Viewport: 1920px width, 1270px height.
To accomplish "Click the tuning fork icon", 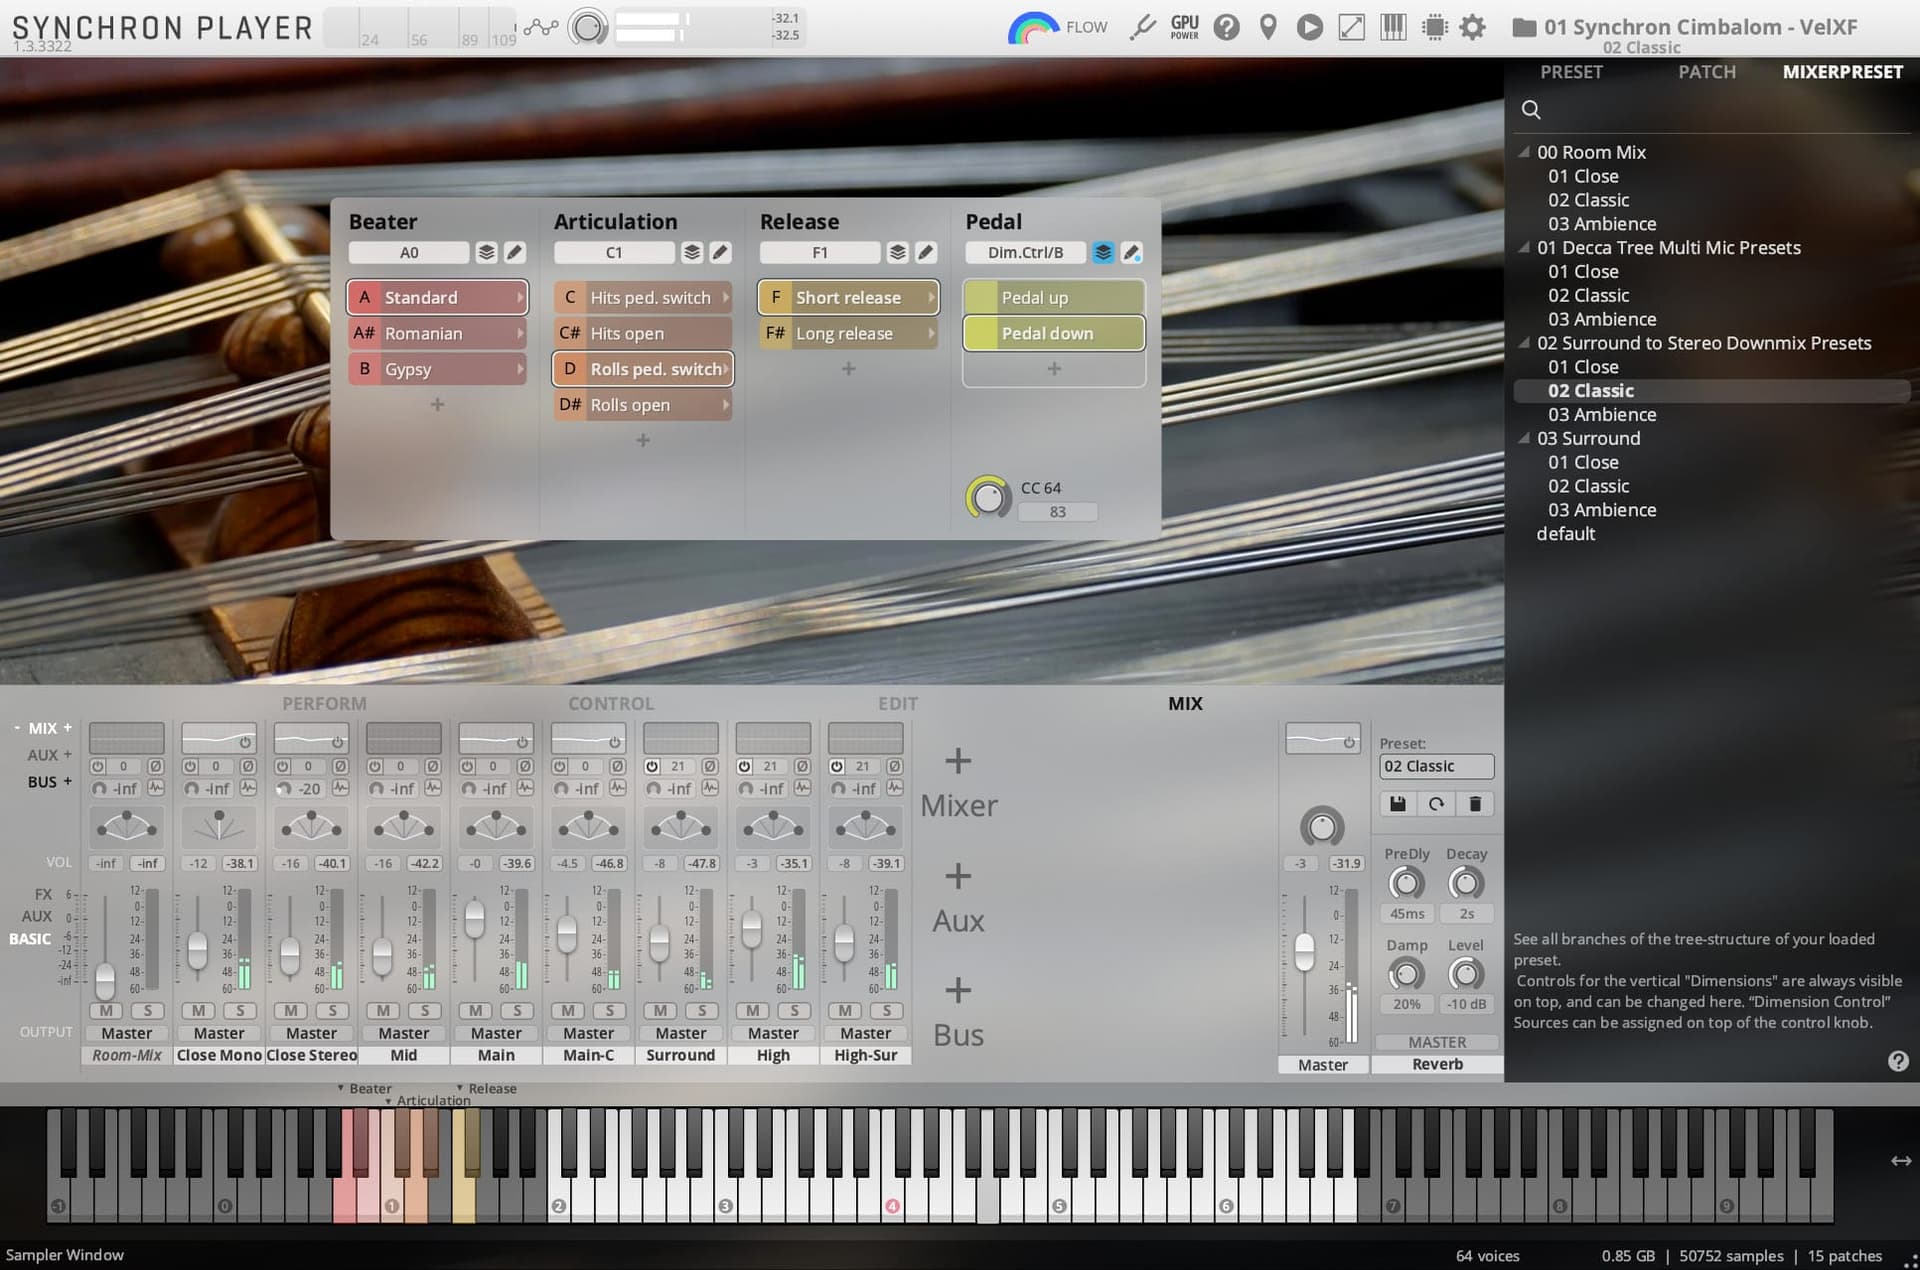I will 1142,27.
